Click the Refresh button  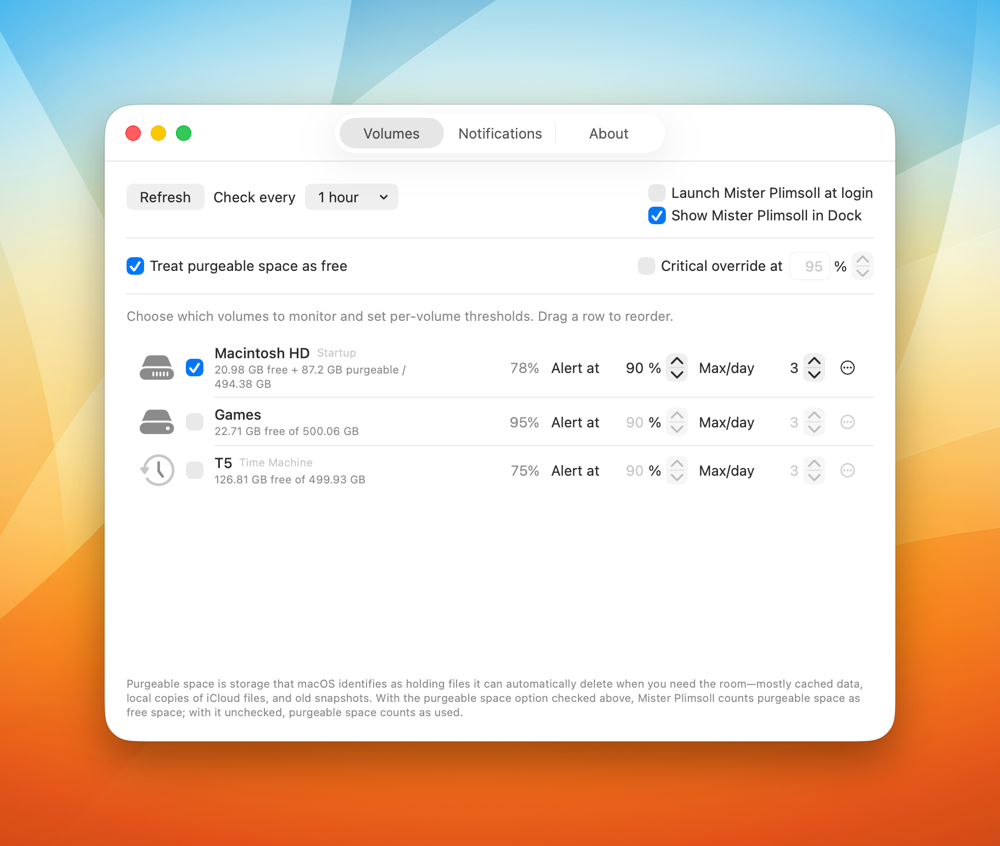click(165, 197)
